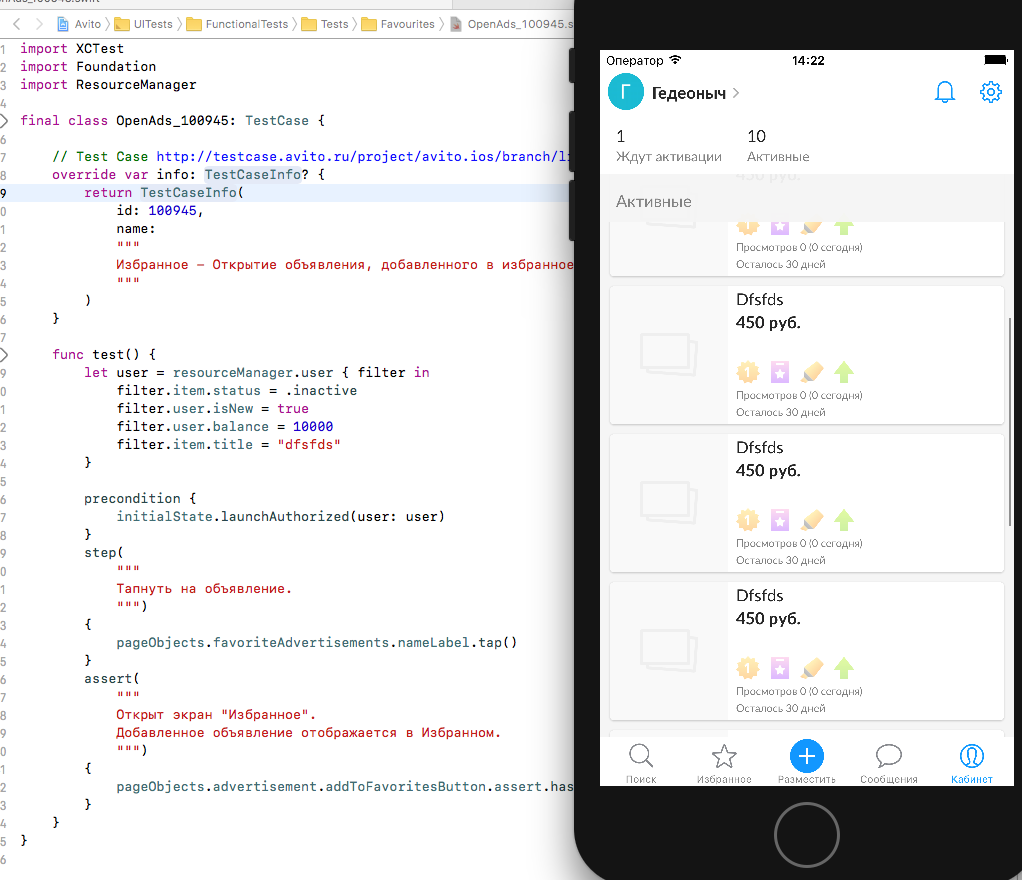Image resolution: width=1022 pixels, height=880 pixels.
Task: Click 'Открыт экран "Избранное".' text
Action: 216,714
